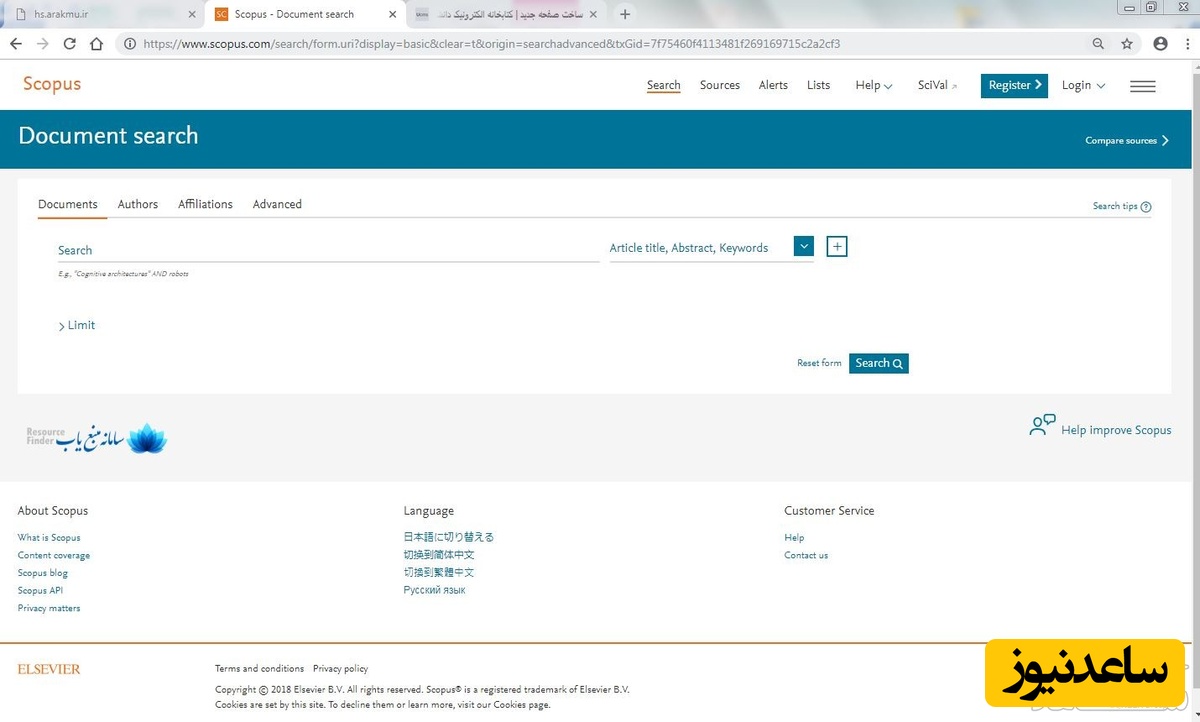This screenshot has height=722, width=1200.
Task: Open the Article title, Abstract, Keywords dropdown
Action: coord(804,246)
